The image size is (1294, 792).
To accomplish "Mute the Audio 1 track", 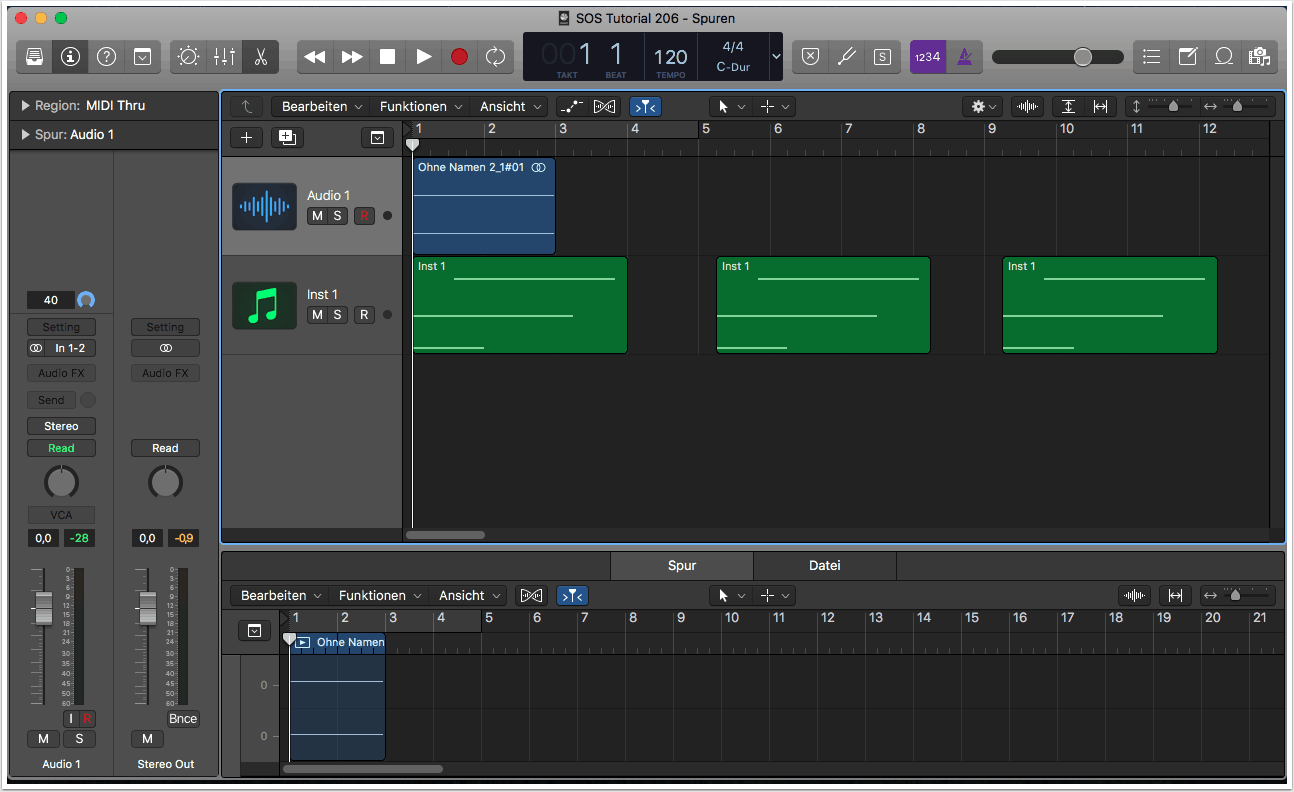I will [x=317, y=216].
